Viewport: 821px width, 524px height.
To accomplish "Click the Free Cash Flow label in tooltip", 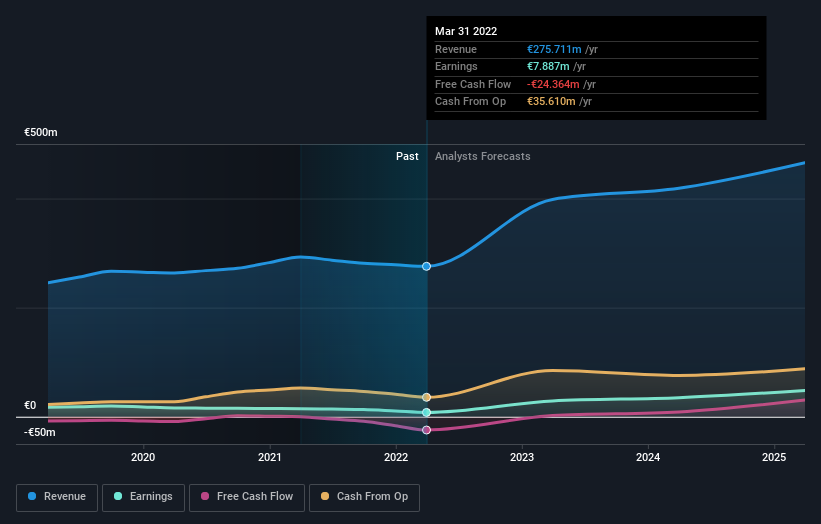I will (x=473, y=84).
